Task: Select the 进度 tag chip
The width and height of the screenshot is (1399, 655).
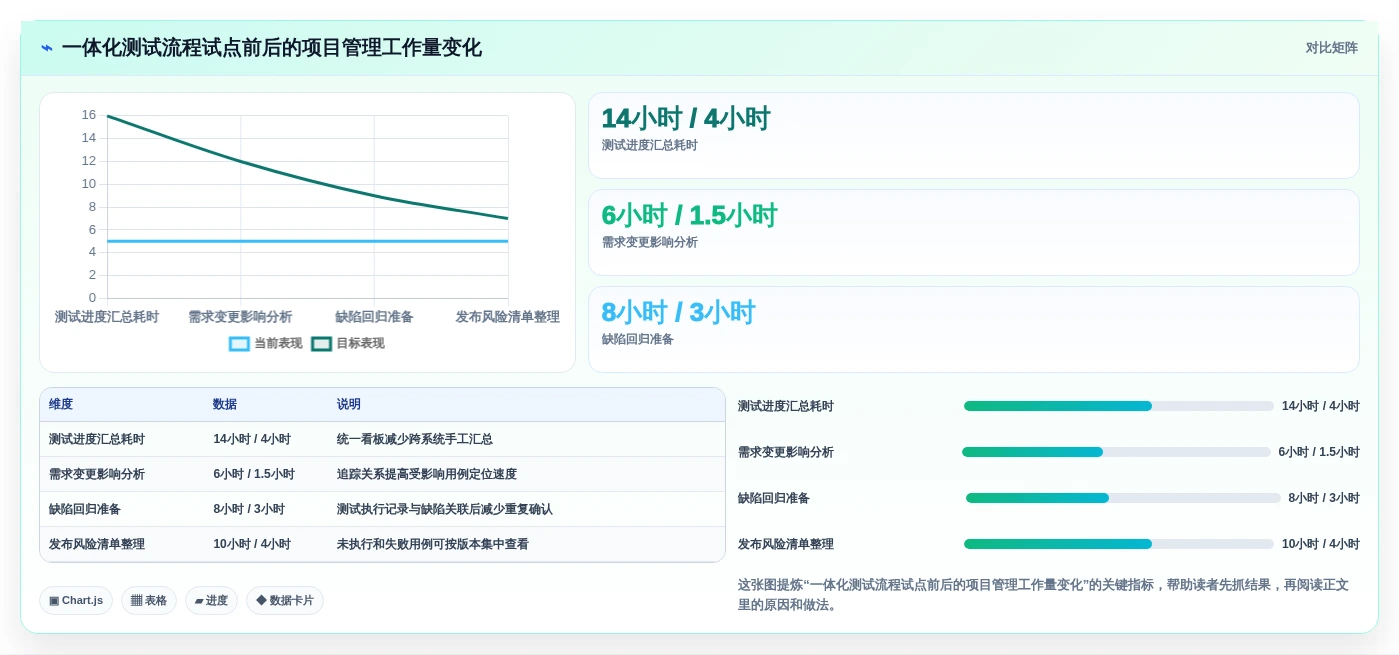Action: click(x=211, y=600)
